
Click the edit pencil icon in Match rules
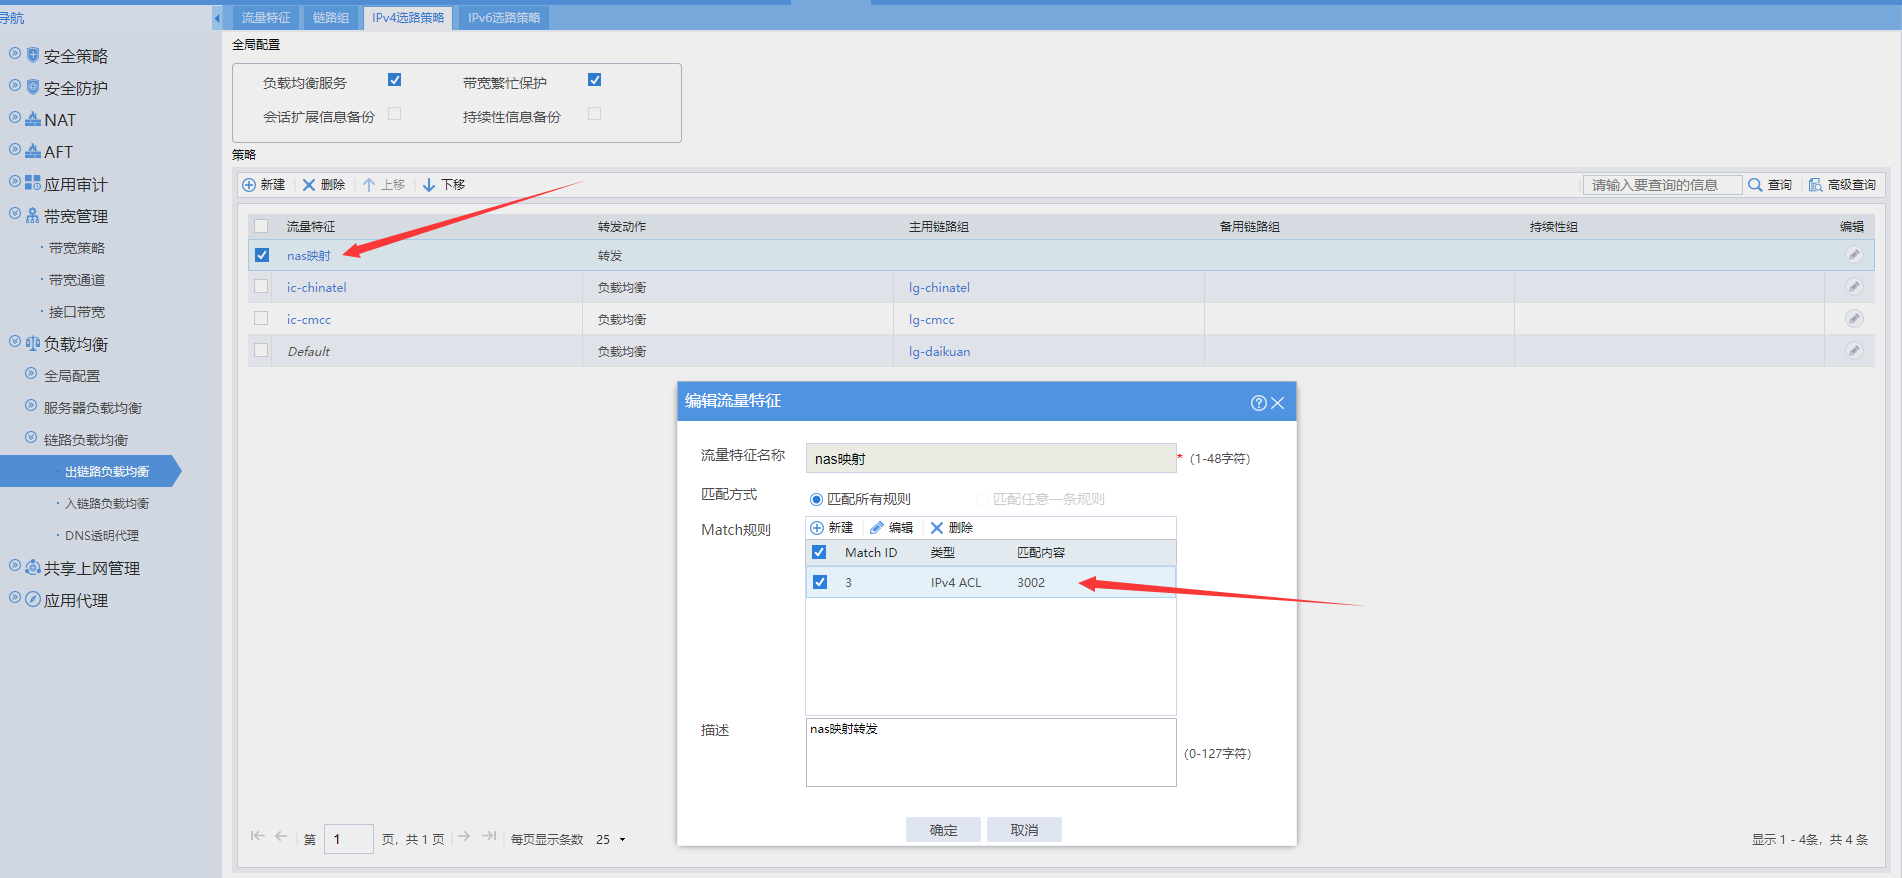point(877,528)
